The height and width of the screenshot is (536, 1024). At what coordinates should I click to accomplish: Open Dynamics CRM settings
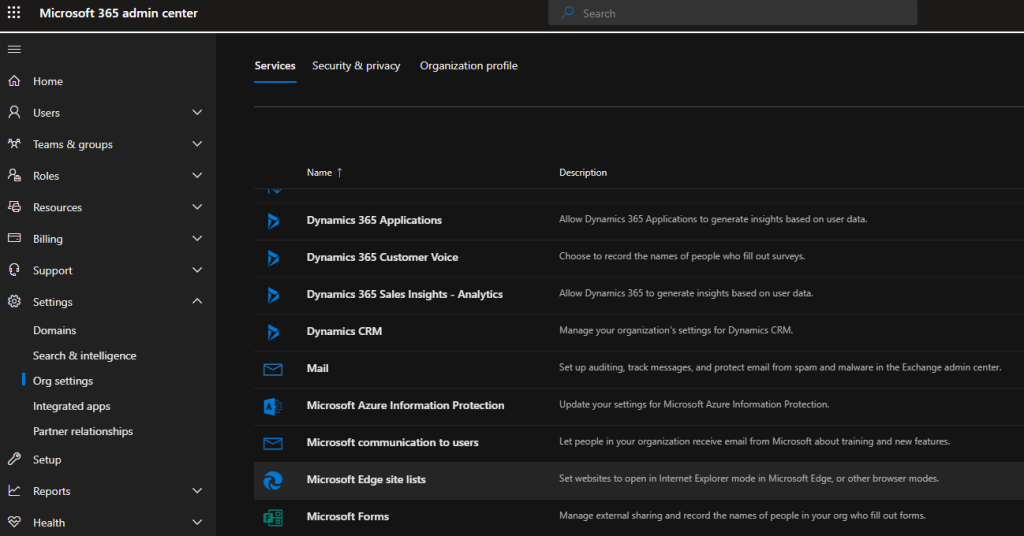coord(344,331)
